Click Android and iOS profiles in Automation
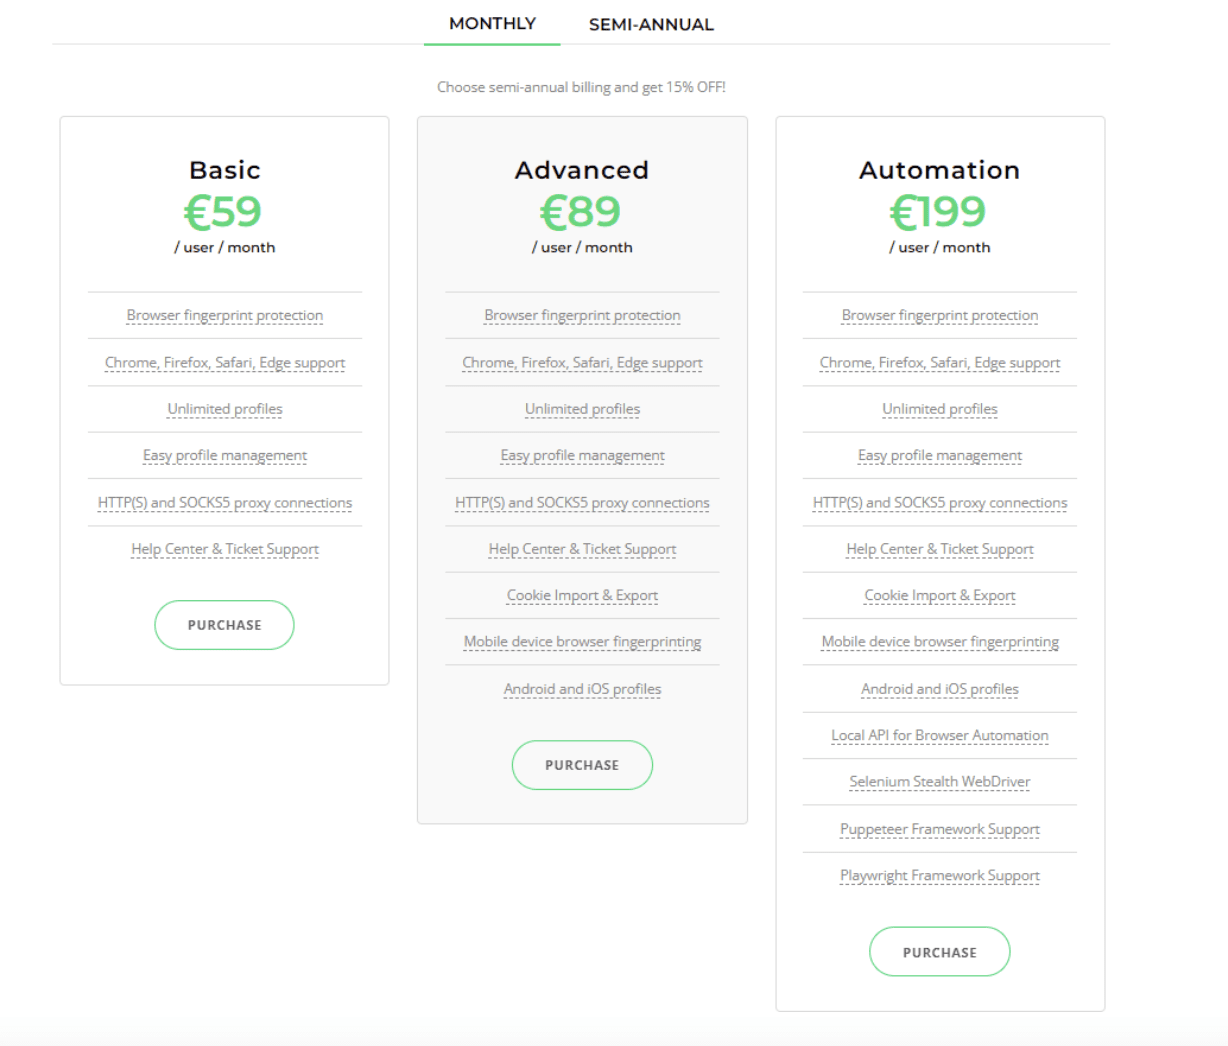Screen dimensions: 1228x1046 pyautogui.click(x=939, y=689)
